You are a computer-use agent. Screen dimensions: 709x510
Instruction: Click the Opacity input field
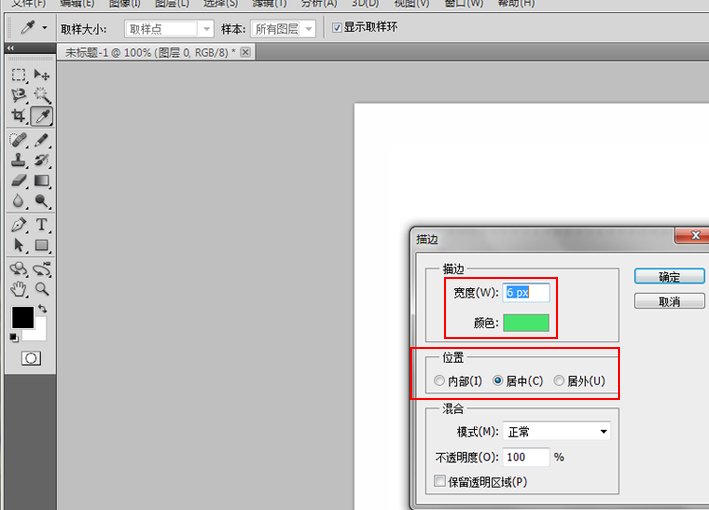(526, 457)
